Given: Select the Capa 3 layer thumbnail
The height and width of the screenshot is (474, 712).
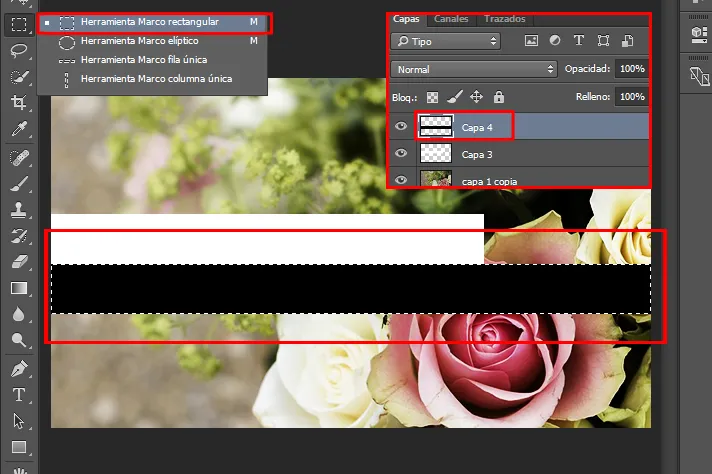Looking at the screenshot, I should coord(436,153).
